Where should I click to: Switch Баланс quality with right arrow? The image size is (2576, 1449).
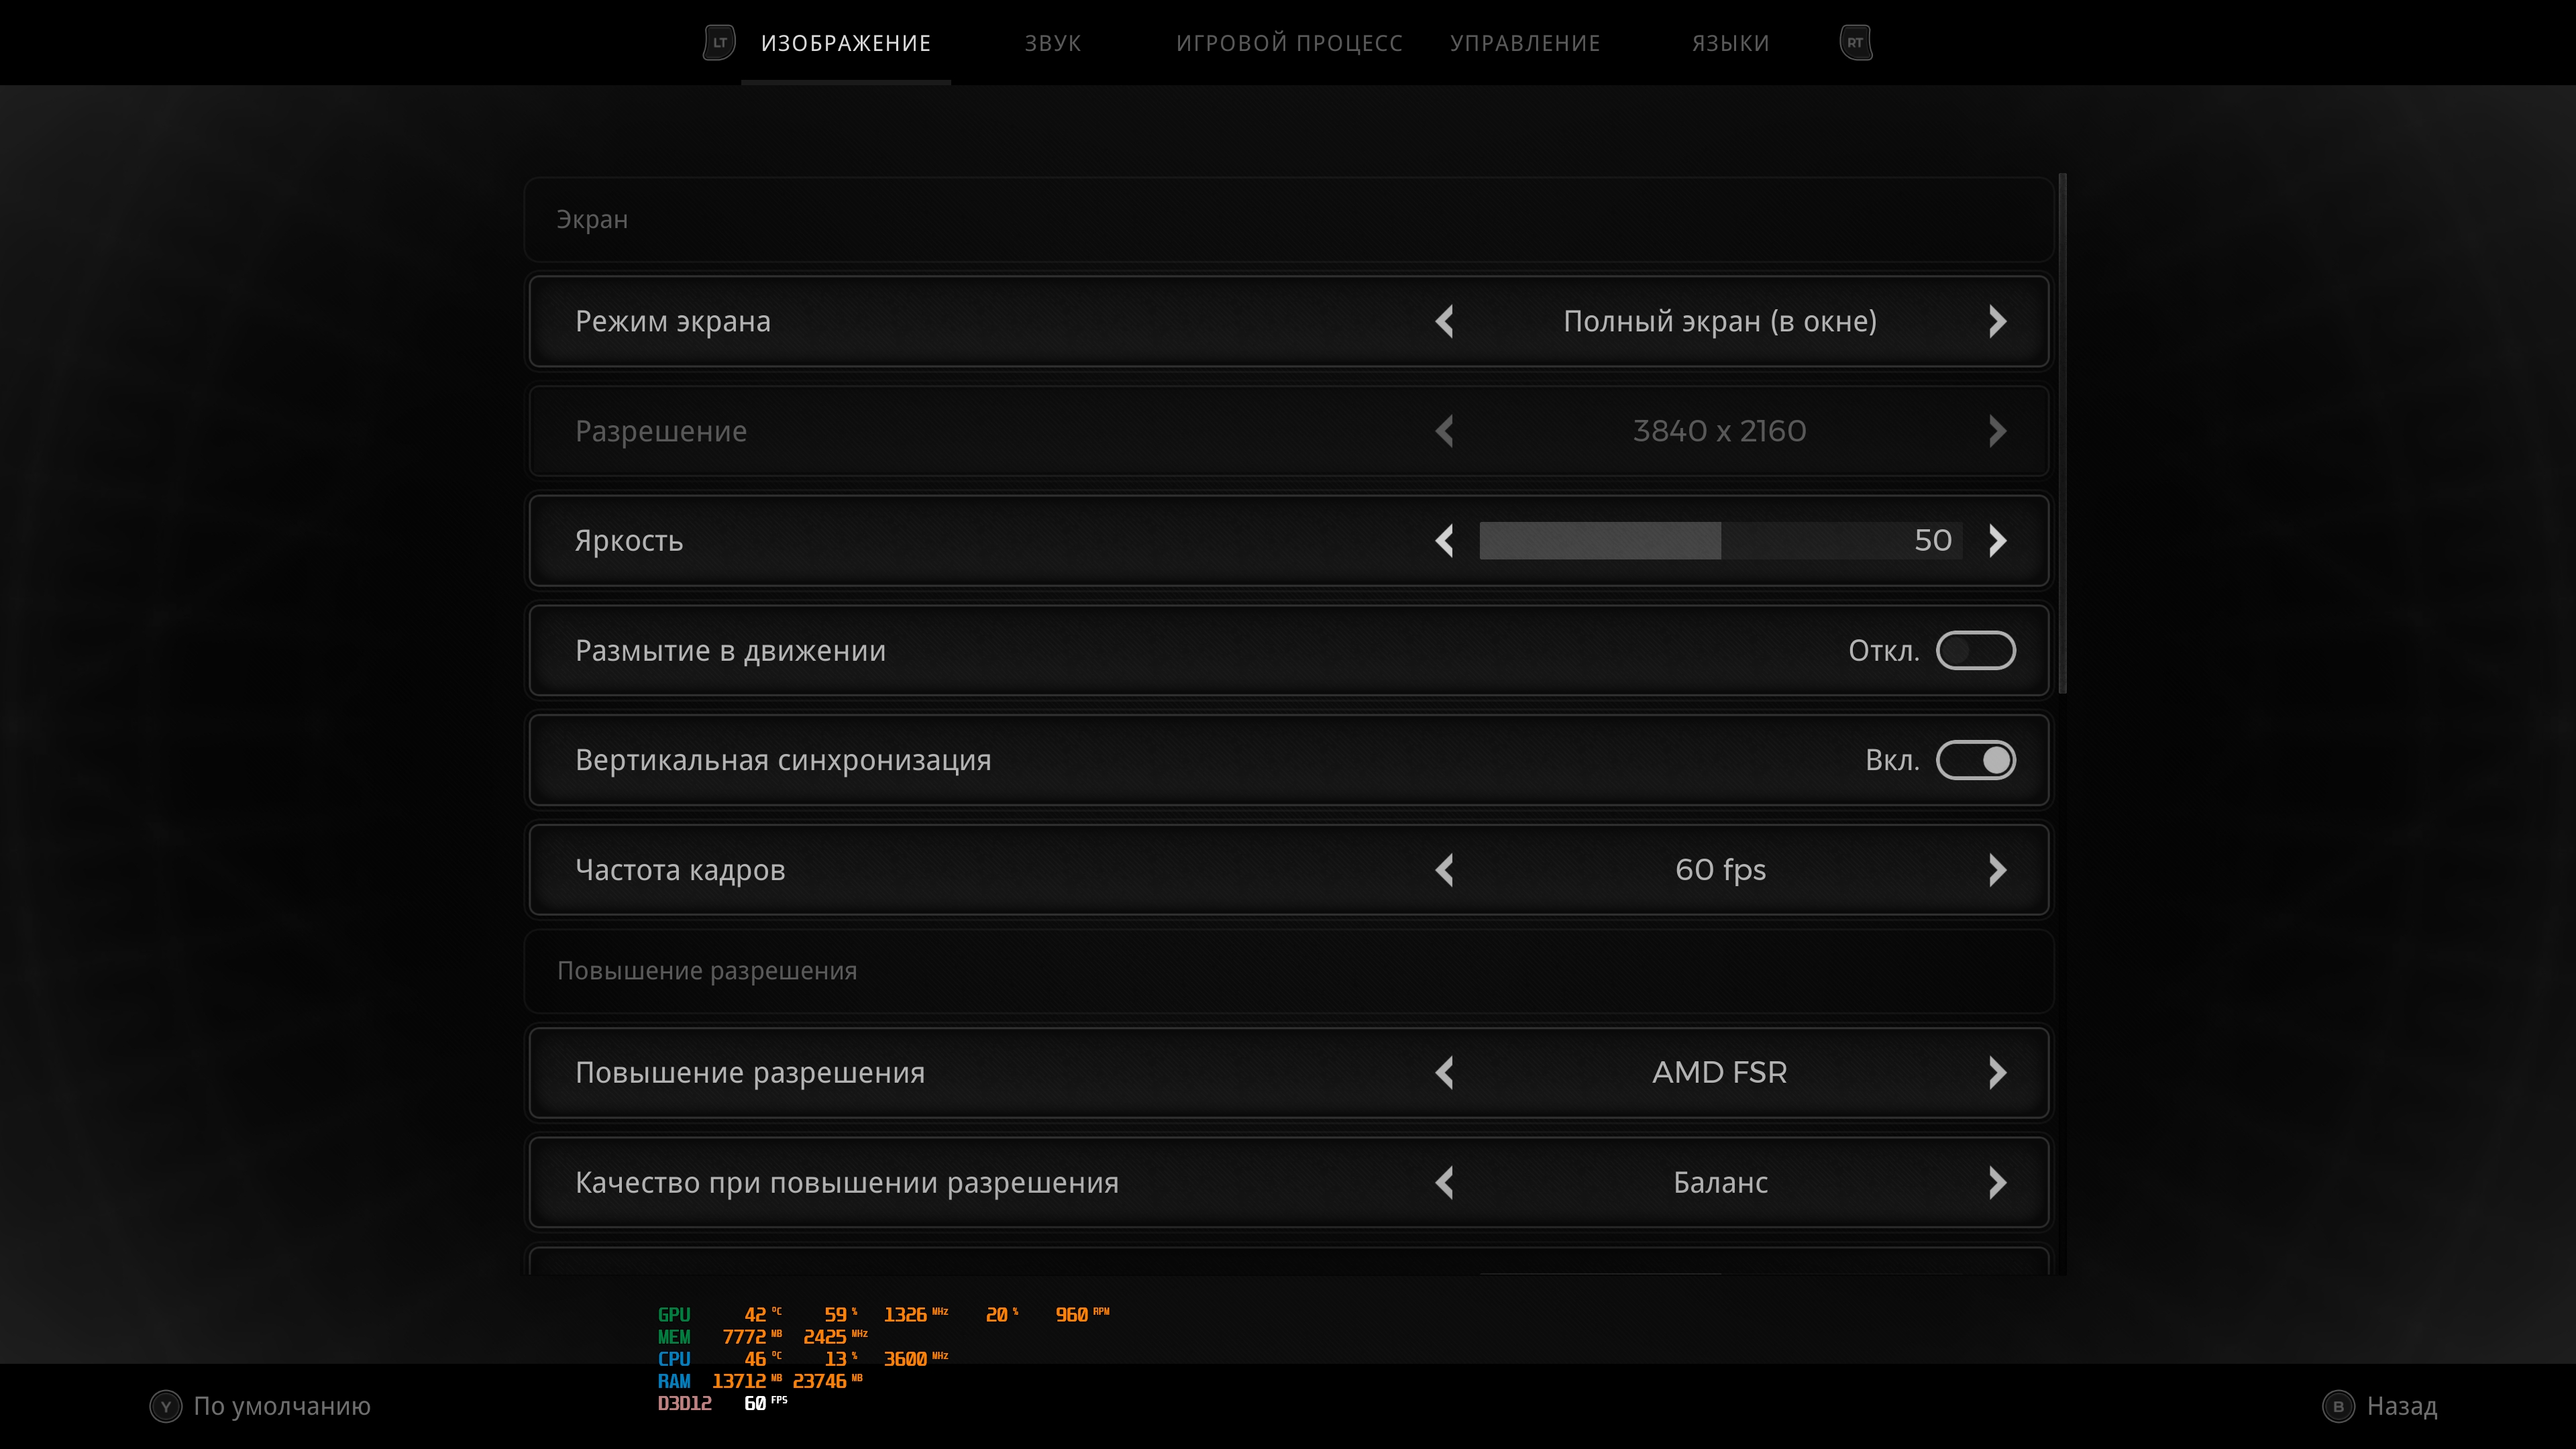click(x=1997, y=1183)
